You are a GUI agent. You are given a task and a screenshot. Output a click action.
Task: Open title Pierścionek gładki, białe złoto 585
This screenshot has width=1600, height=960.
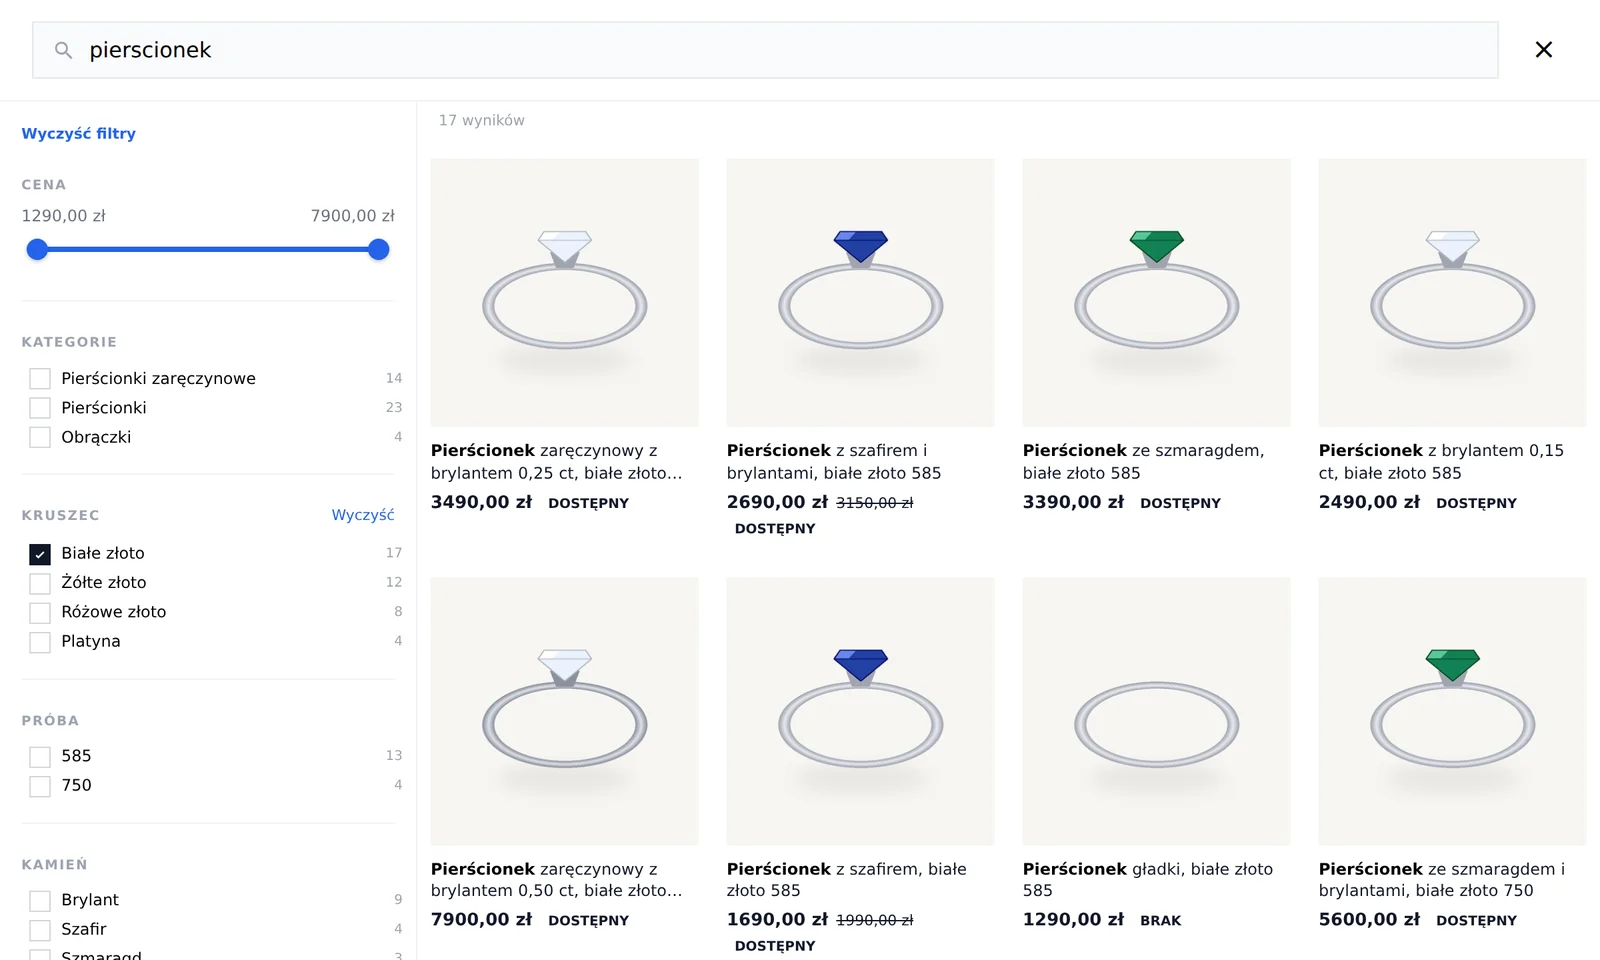pyautogui.click(x=1148, y=880)
